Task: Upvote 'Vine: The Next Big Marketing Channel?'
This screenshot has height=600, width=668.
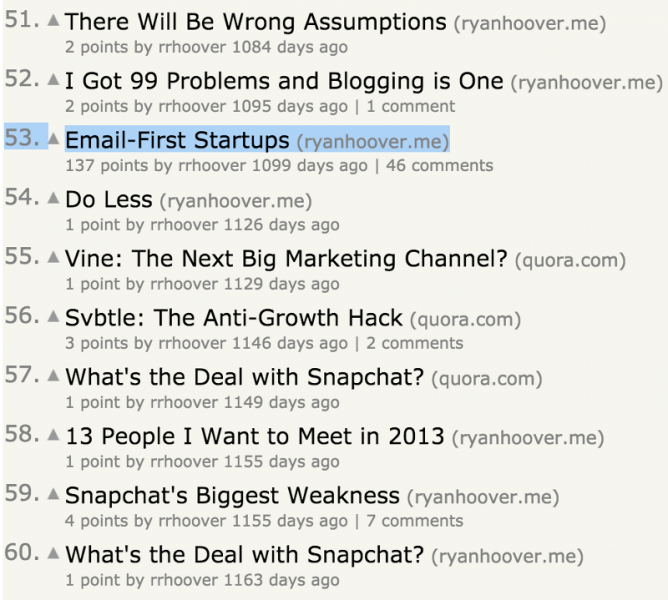Action: (53, 257)
